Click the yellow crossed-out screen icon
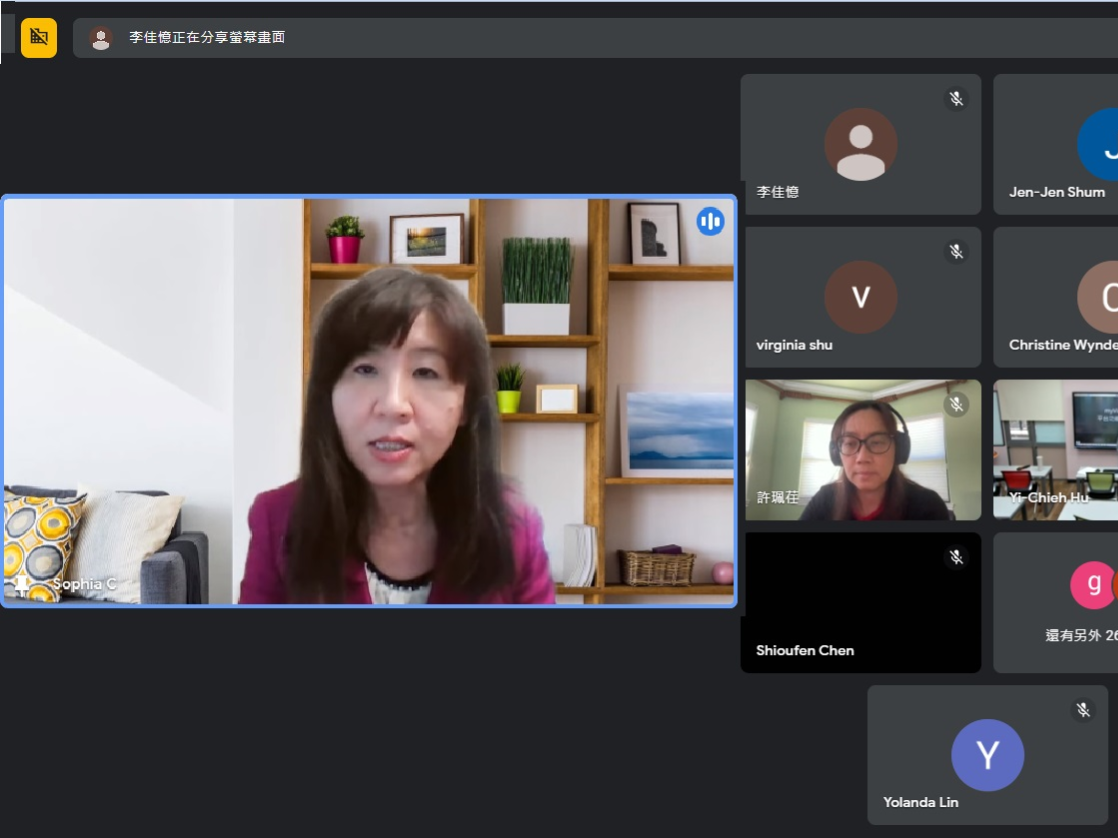The width and height of the screenshot is (1118, 838). pyautogui.click(x=39, y=38)
